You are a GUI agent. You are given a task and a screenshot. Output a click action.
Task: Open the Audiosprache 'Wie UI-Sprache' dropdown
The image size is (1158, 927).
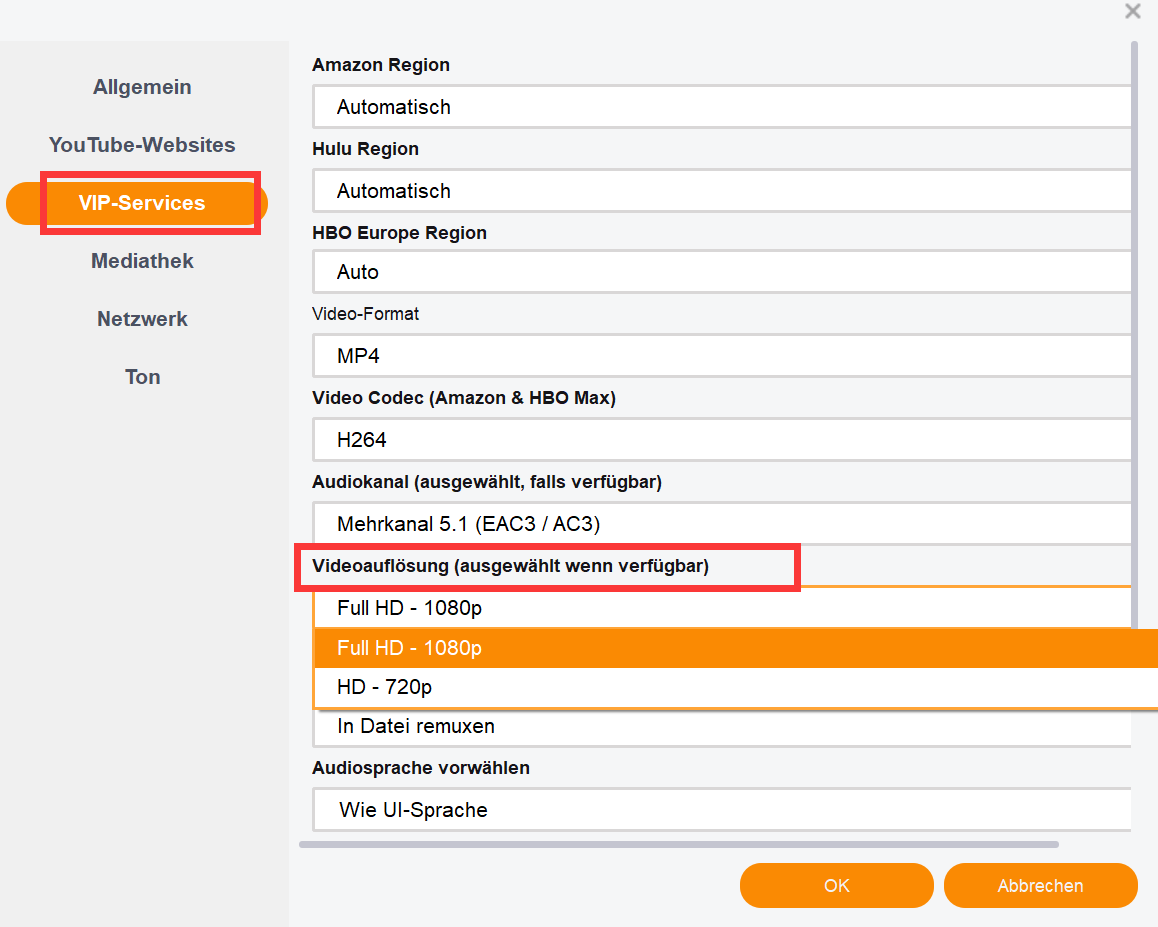point(722,810)
